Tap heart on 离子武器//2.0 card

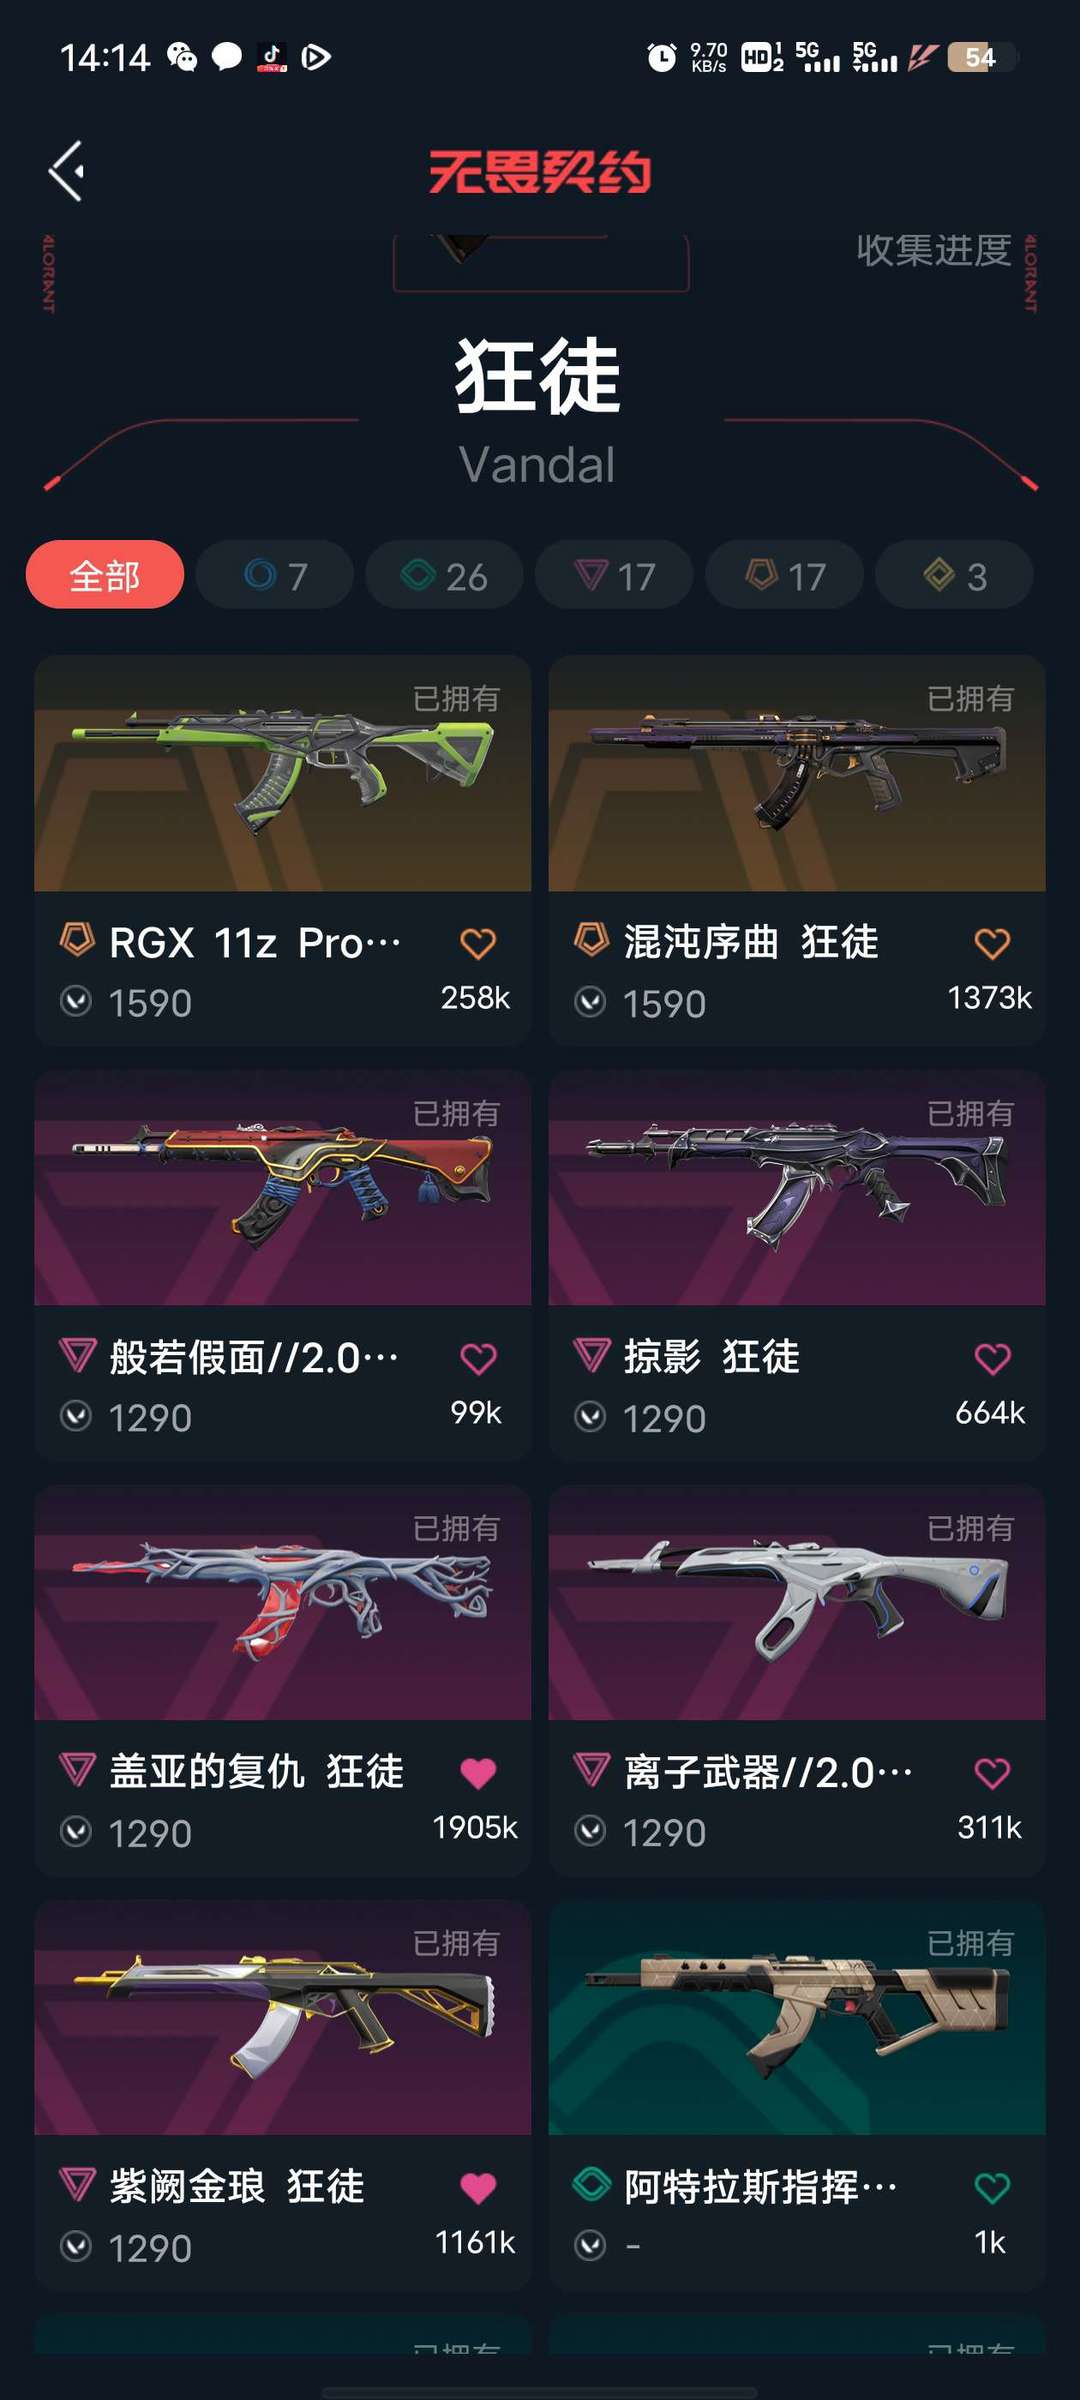(x=992, y=1773)
